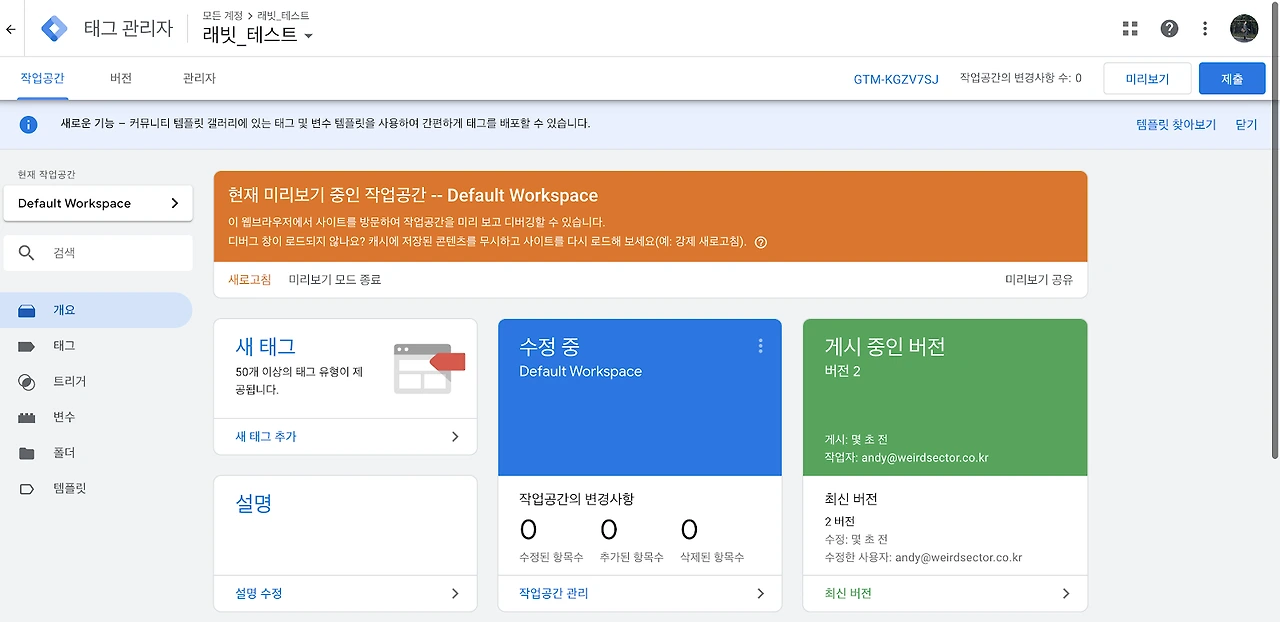Click into the 검색 search field
The height and width of the screenshot is (622, 1280).
pos(98,253)
